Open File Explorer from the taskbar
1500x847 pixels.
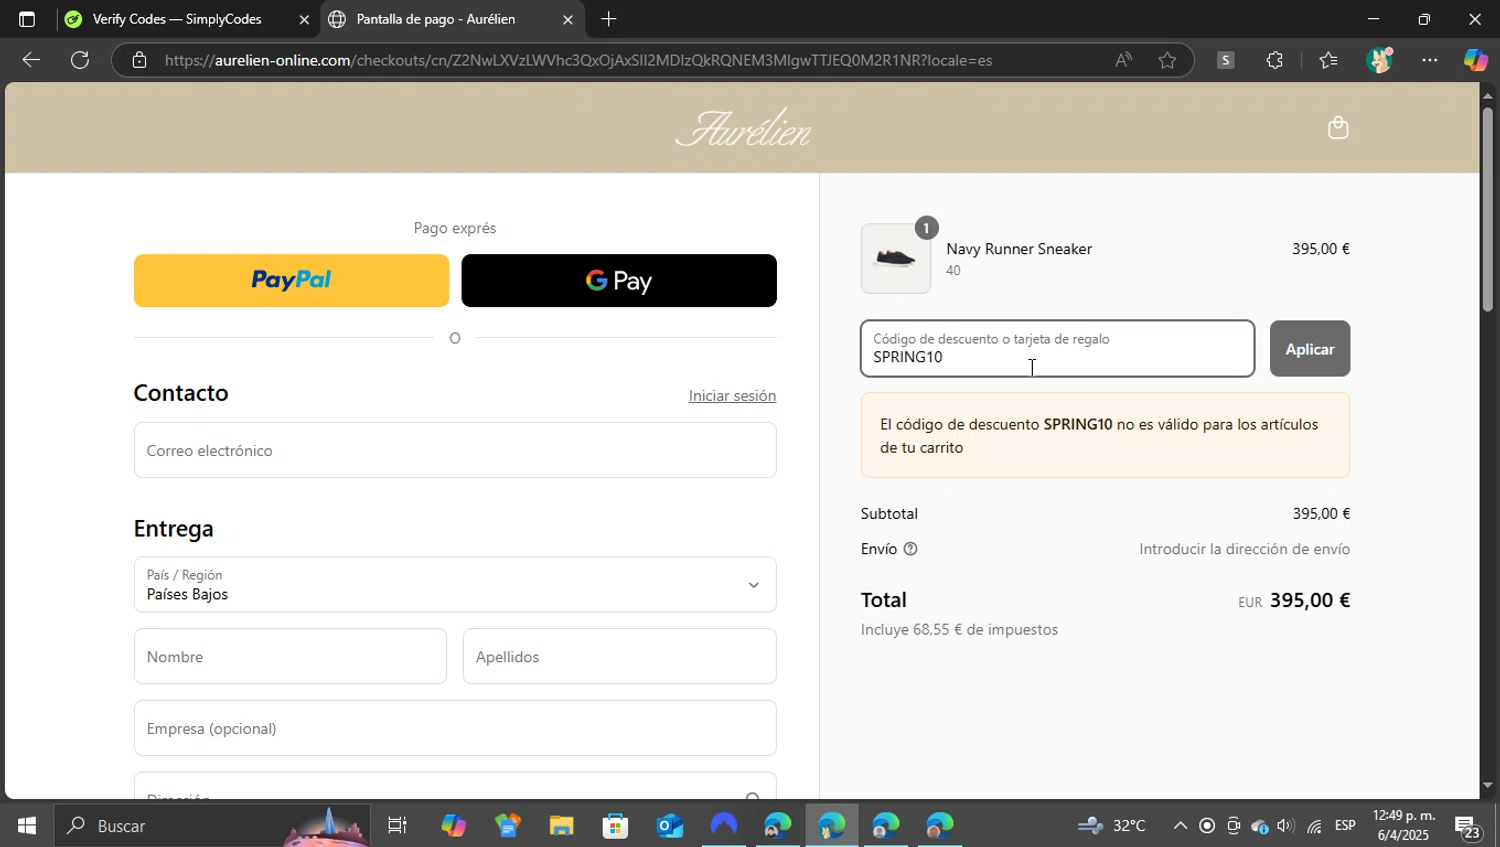[561, 826]
